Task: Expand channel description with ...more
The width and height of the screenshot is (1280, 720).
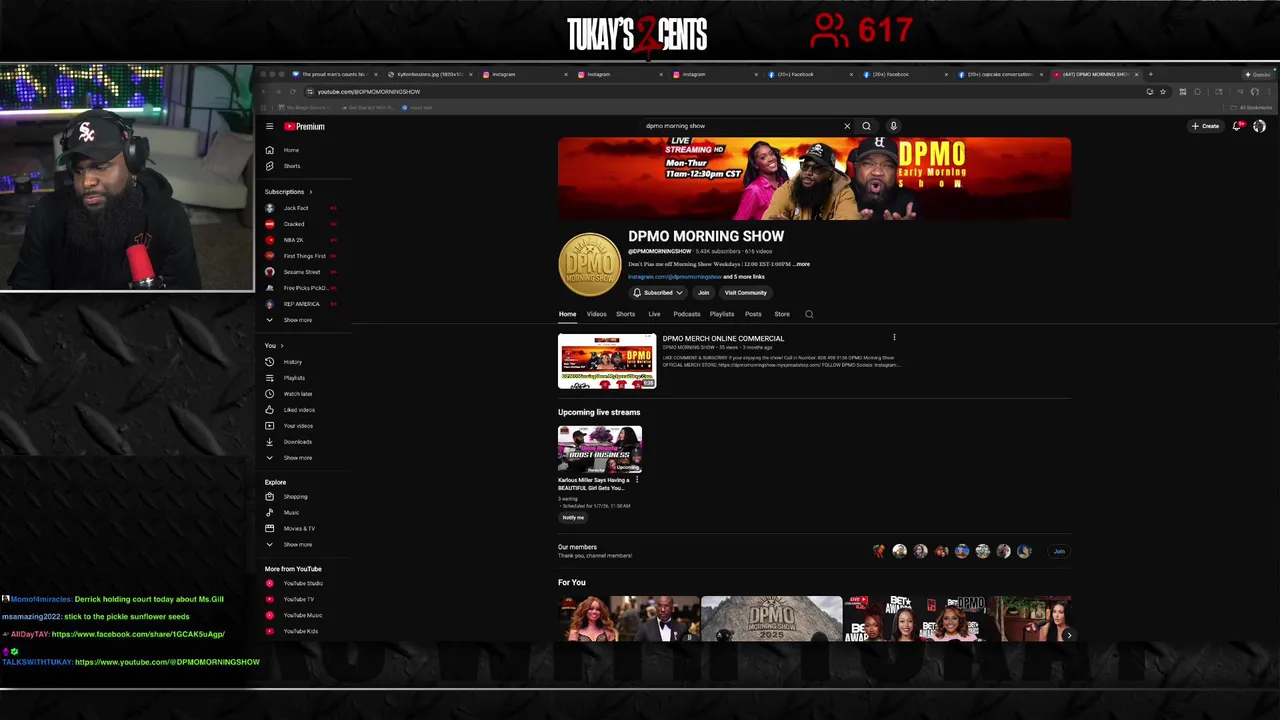Action: [802, 264]
